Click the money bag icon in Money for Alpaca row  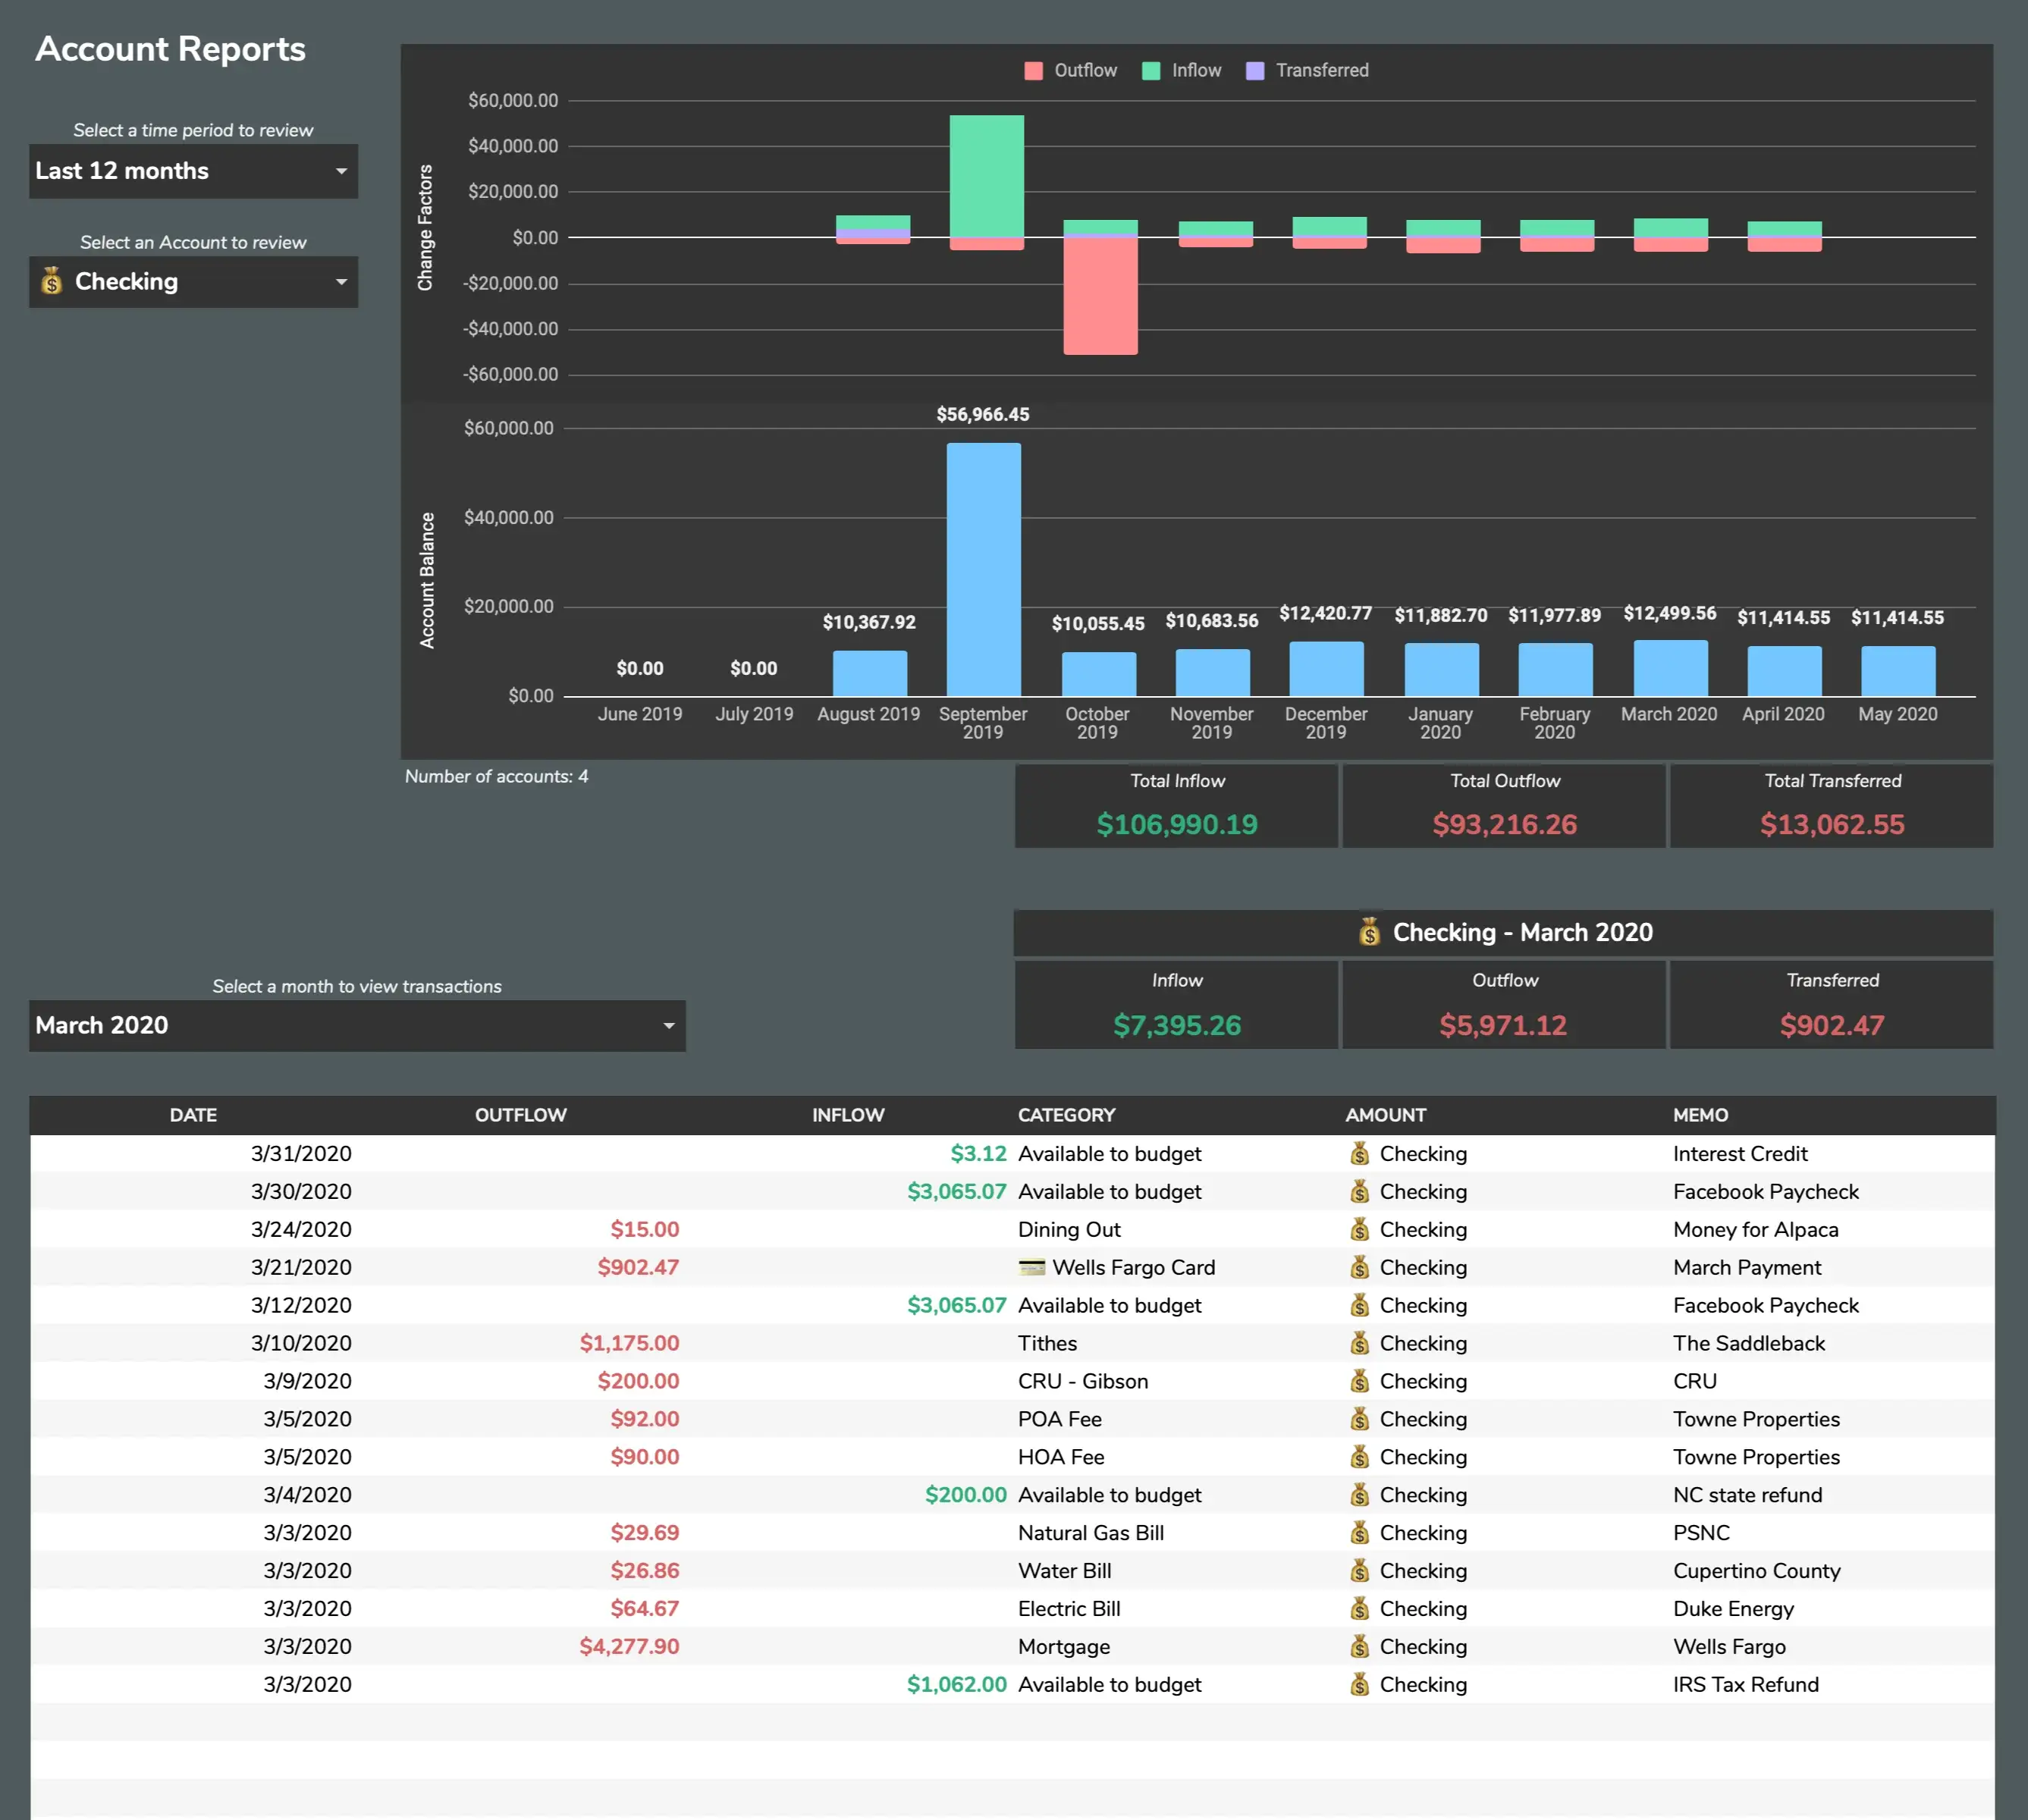pyautogui.click(x=1359, y=1229)
